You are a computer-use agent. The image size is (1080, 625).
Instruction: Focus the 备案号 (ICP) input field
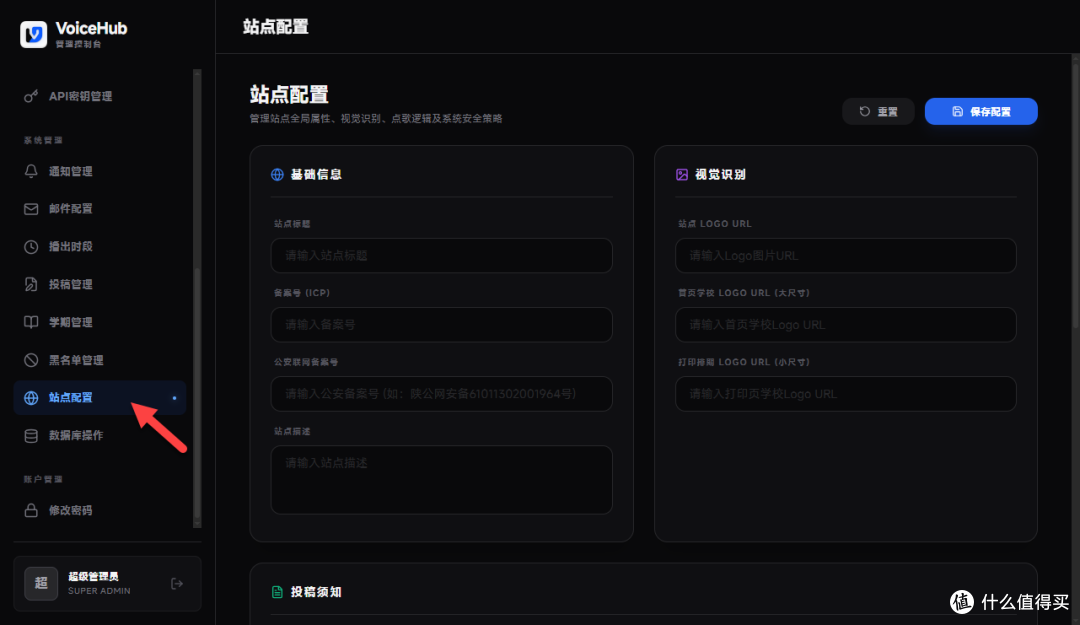coord(442,325)
